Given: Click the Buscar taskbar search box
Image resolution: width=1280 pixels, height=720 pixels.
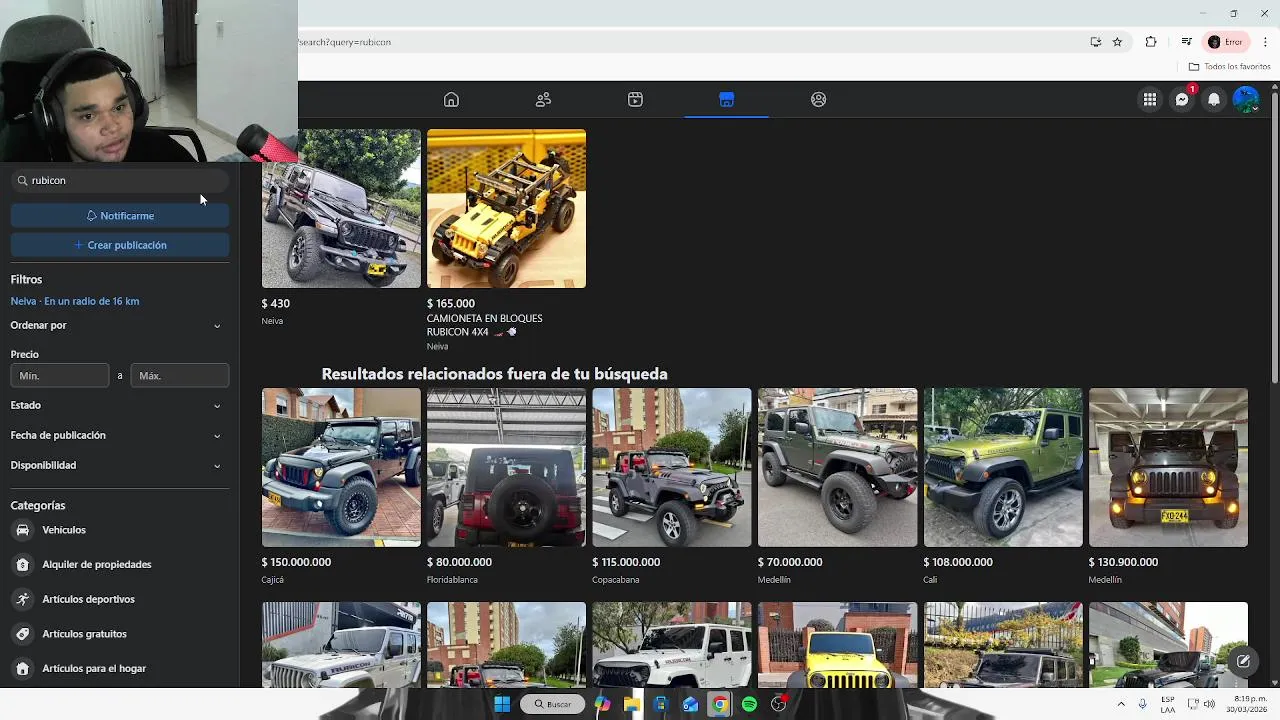Looking at the screenshot, I should tap(552, 704).
